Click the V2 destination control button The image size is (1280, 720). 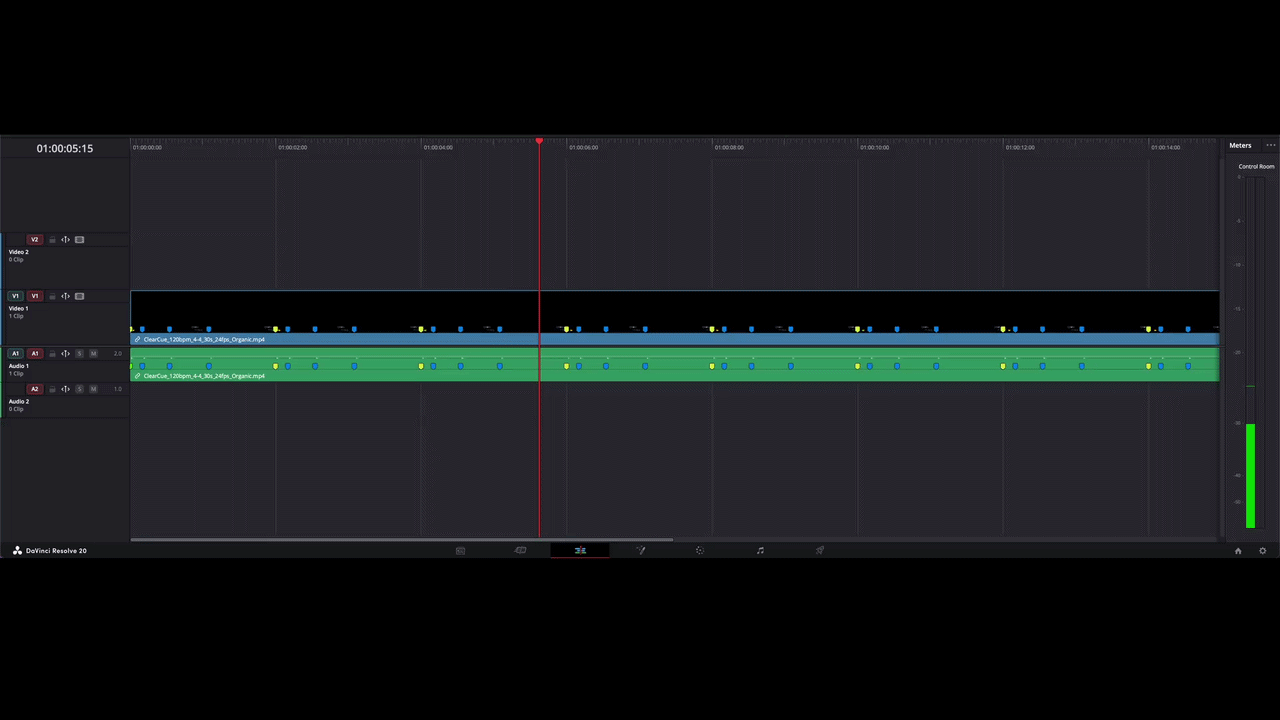[x=35, y=240]
